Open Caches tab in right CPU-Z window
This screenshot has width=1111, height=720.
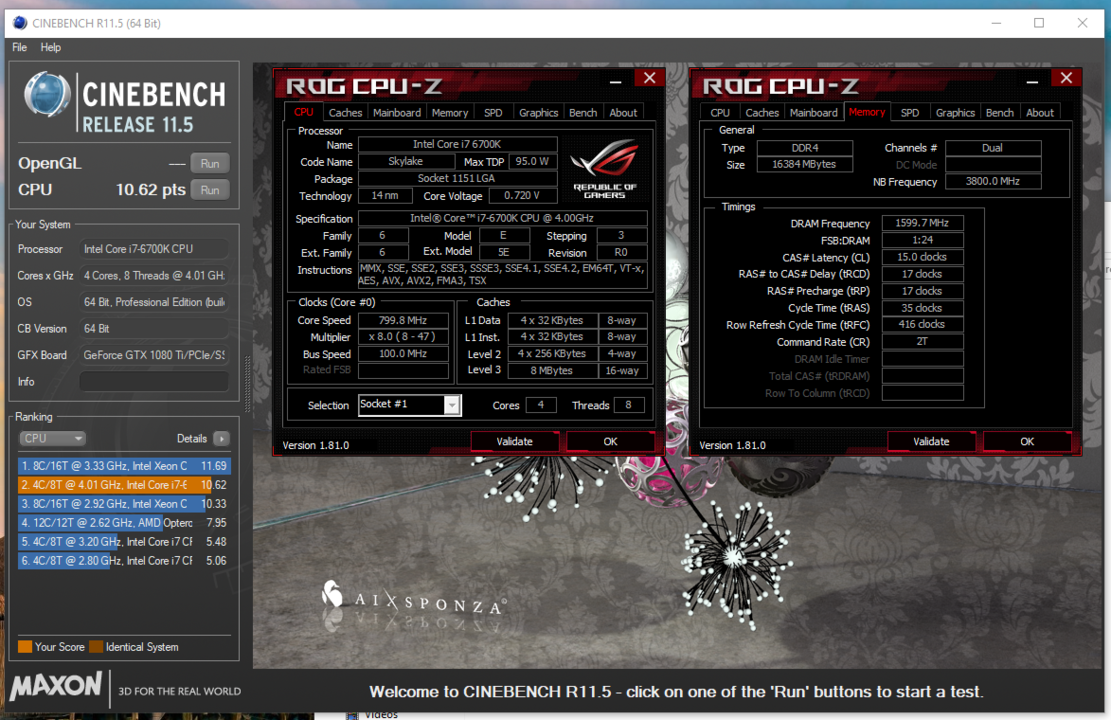coord(762,113)
